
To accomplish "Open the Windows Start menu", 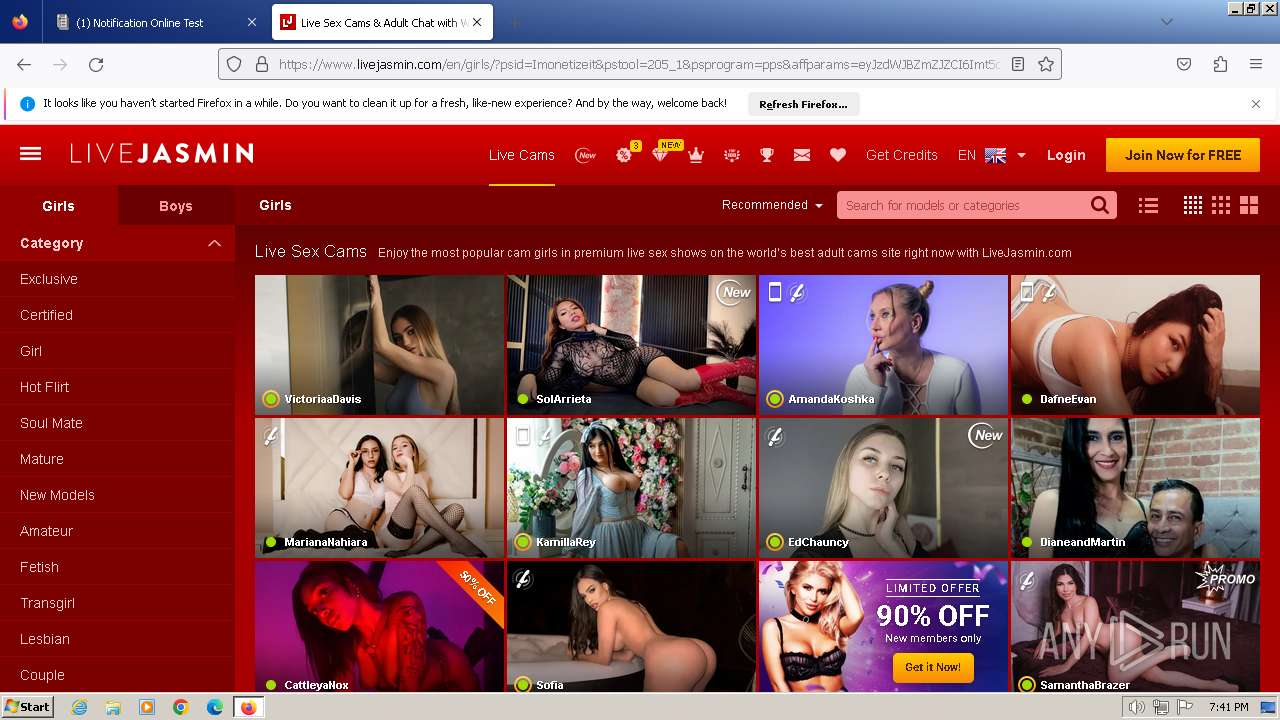I will 27,707.
